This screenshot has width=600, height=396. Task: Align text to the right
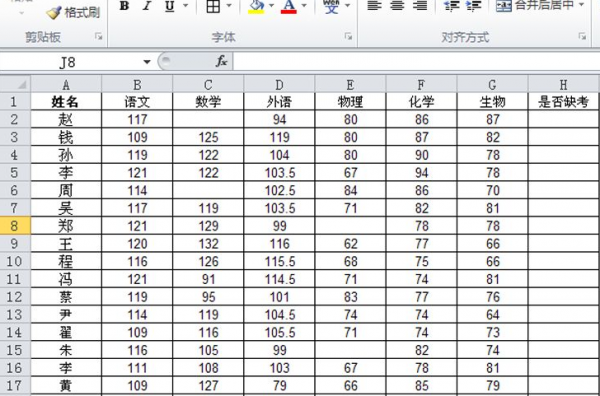pos(420,6)
